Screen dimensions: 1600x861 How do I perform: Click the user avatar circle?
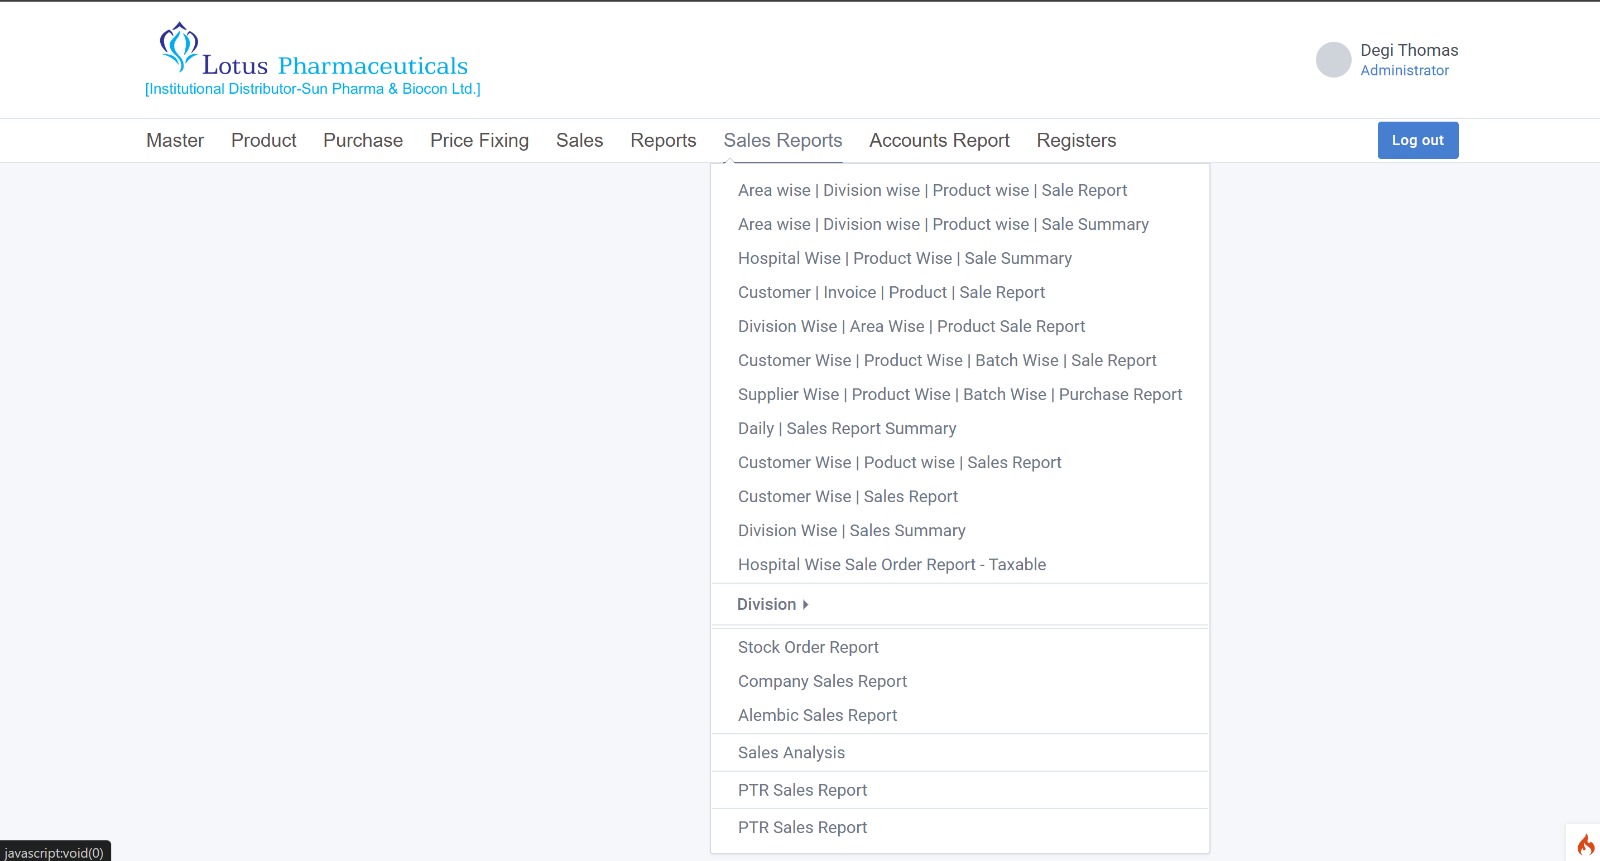click(x=1333, y=60)
